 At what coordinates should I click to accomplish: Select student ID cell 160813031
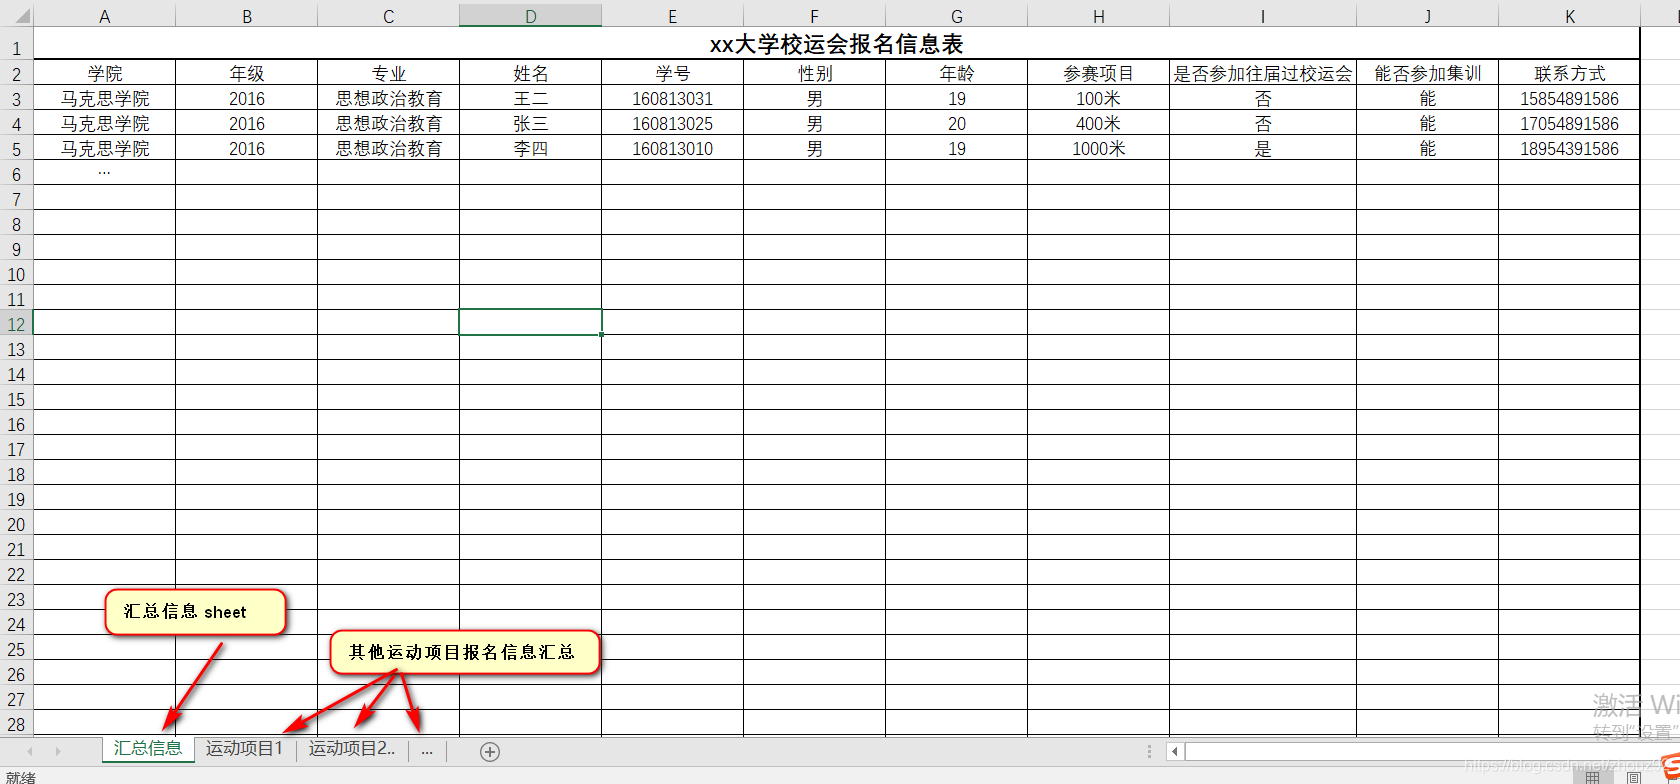tap(673, 98)
